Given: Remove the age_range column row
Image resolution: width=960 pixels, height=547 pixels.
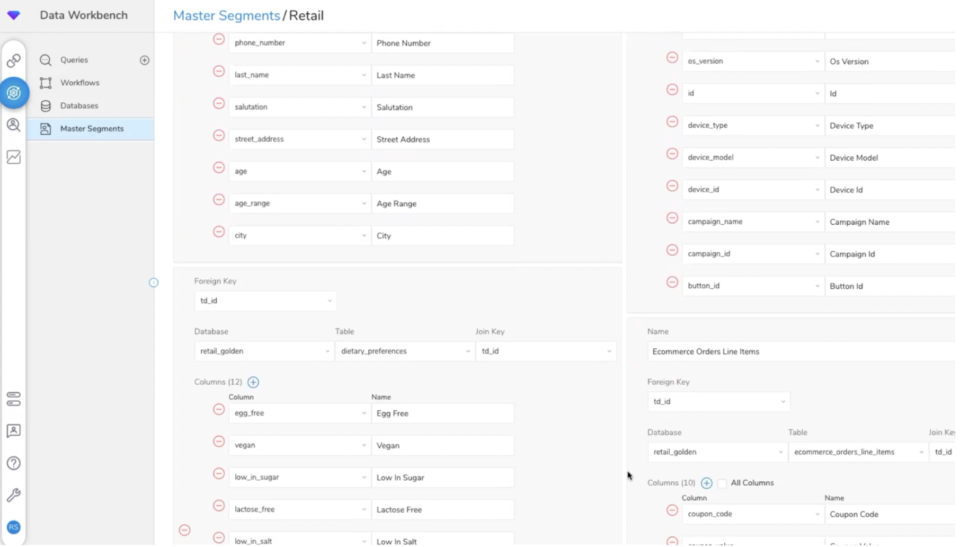Looking at the screenshot, I should tap(219, 200).
